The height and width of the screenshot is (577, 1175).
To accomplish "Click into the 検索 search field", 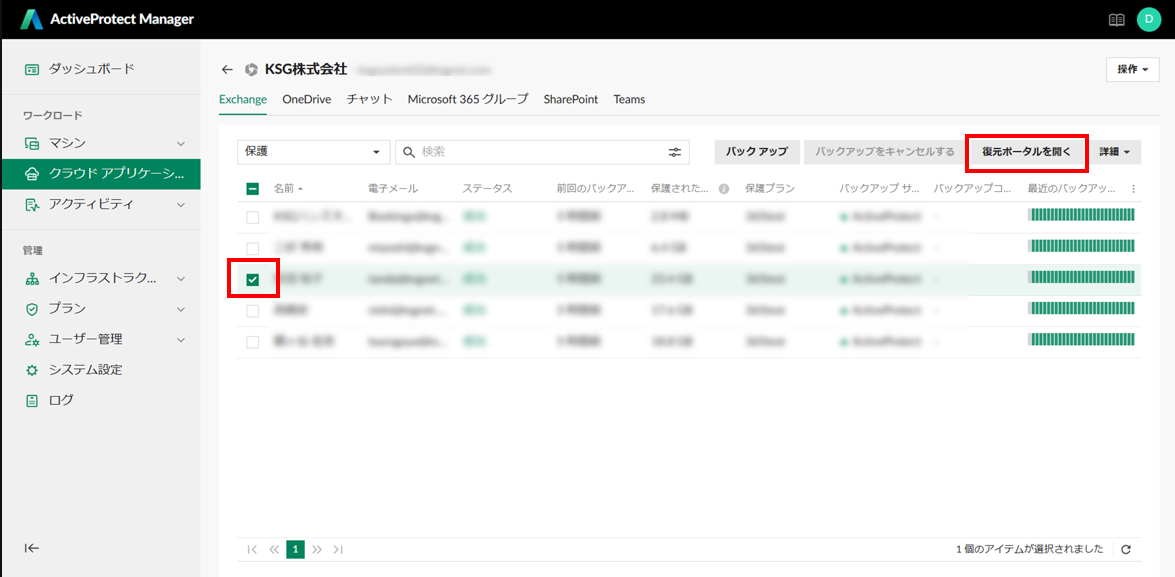I will 542,152.
